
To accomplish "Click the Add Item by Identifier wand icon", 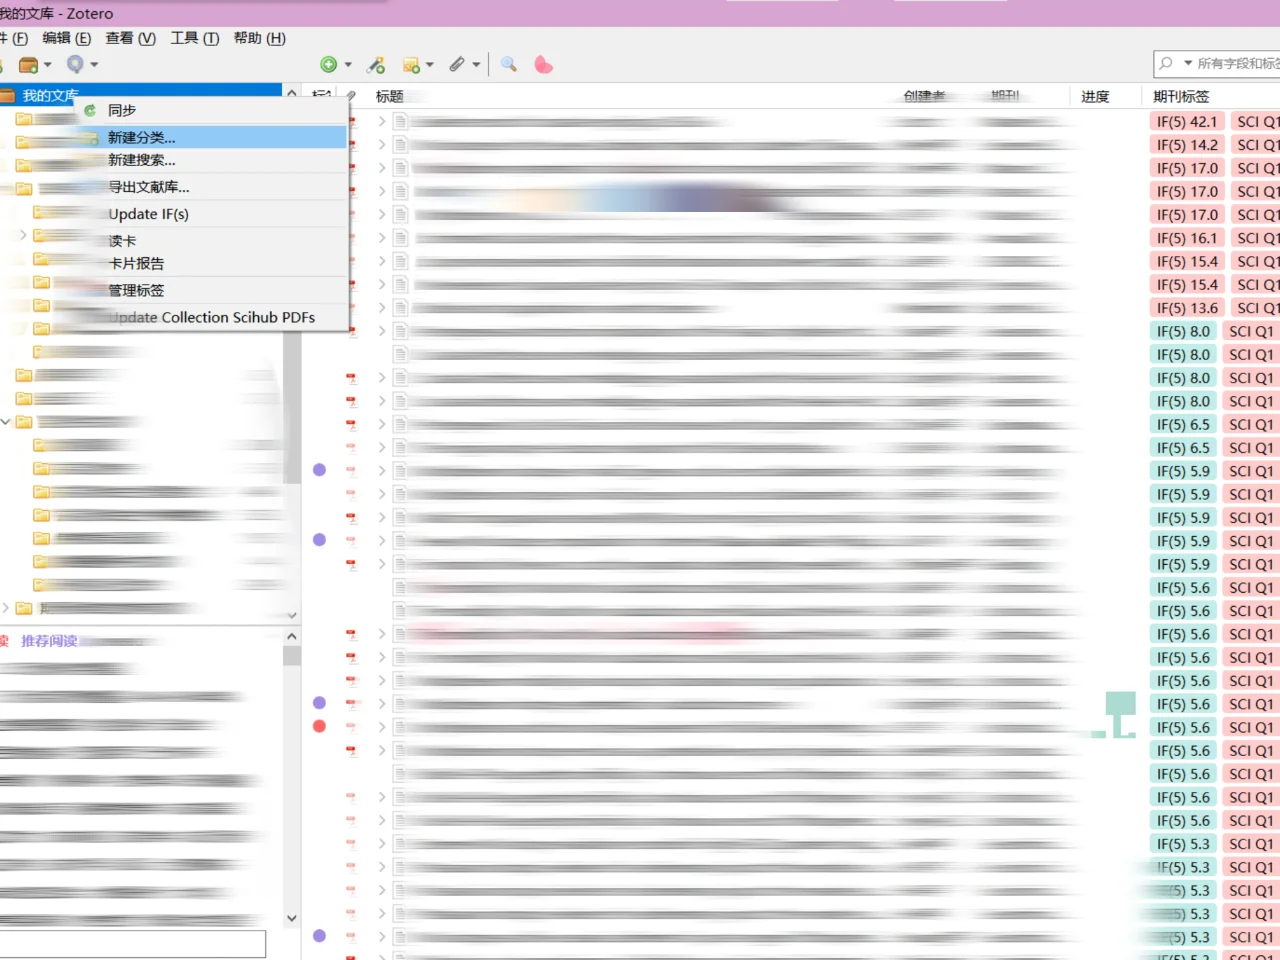I will [x=376, y=65].
